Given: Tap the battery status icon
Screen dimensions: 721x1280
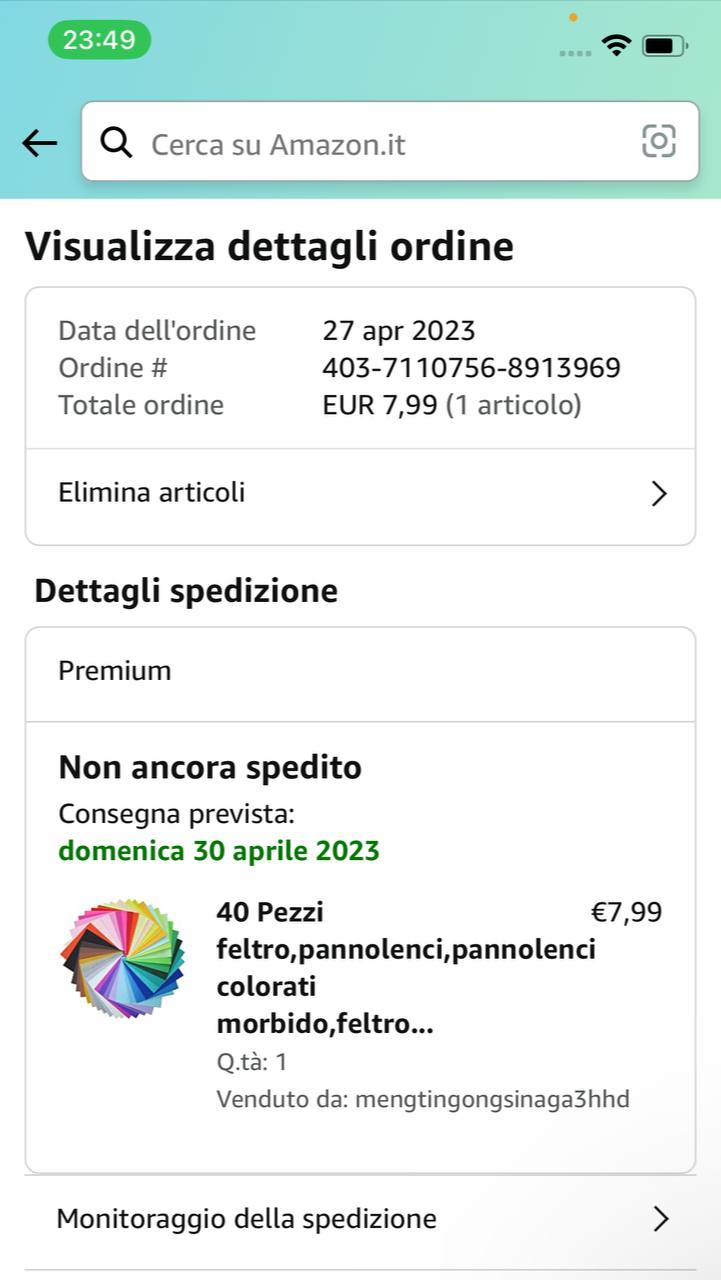Looking at the screenshot, I should (x=664, y=45).
